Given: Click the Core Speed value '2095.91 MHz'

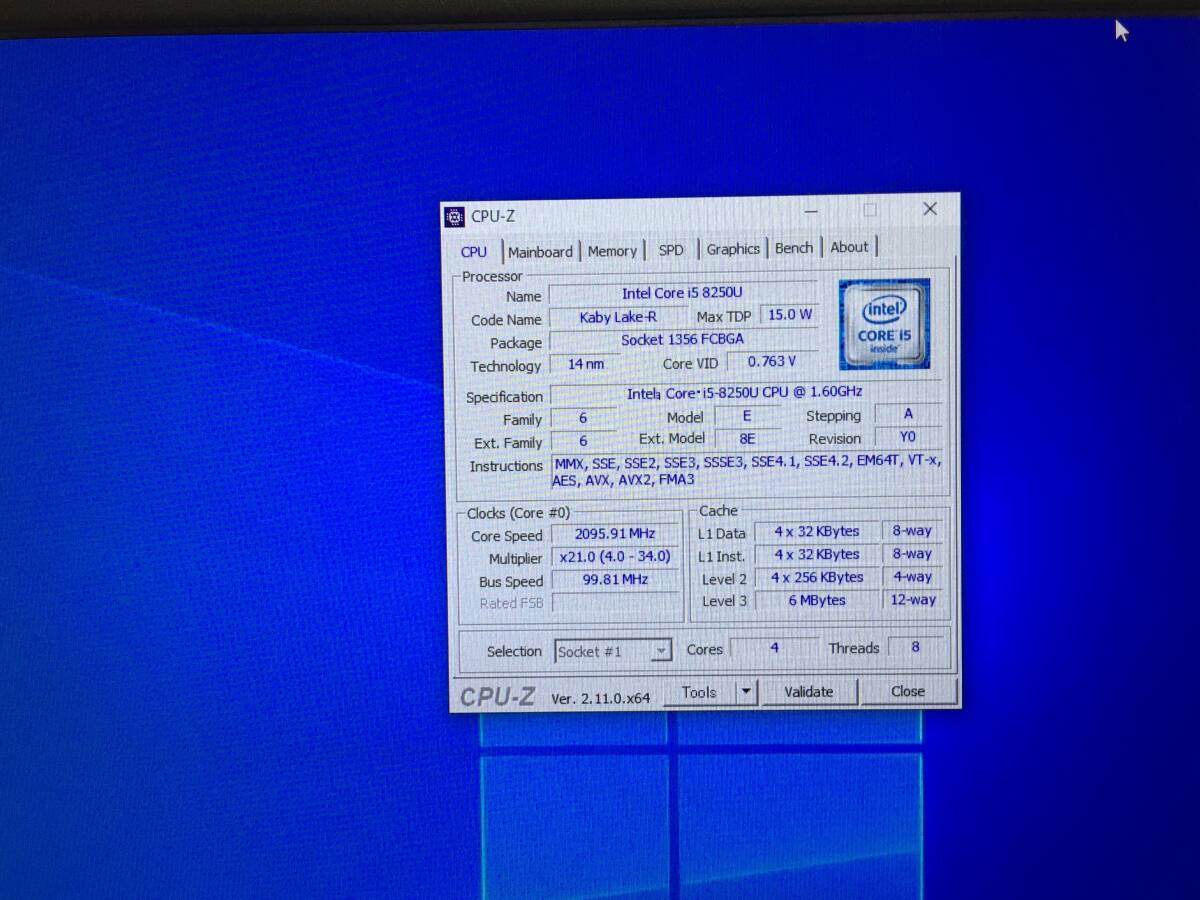Looking at the screenshot, I should coord(615,534).
